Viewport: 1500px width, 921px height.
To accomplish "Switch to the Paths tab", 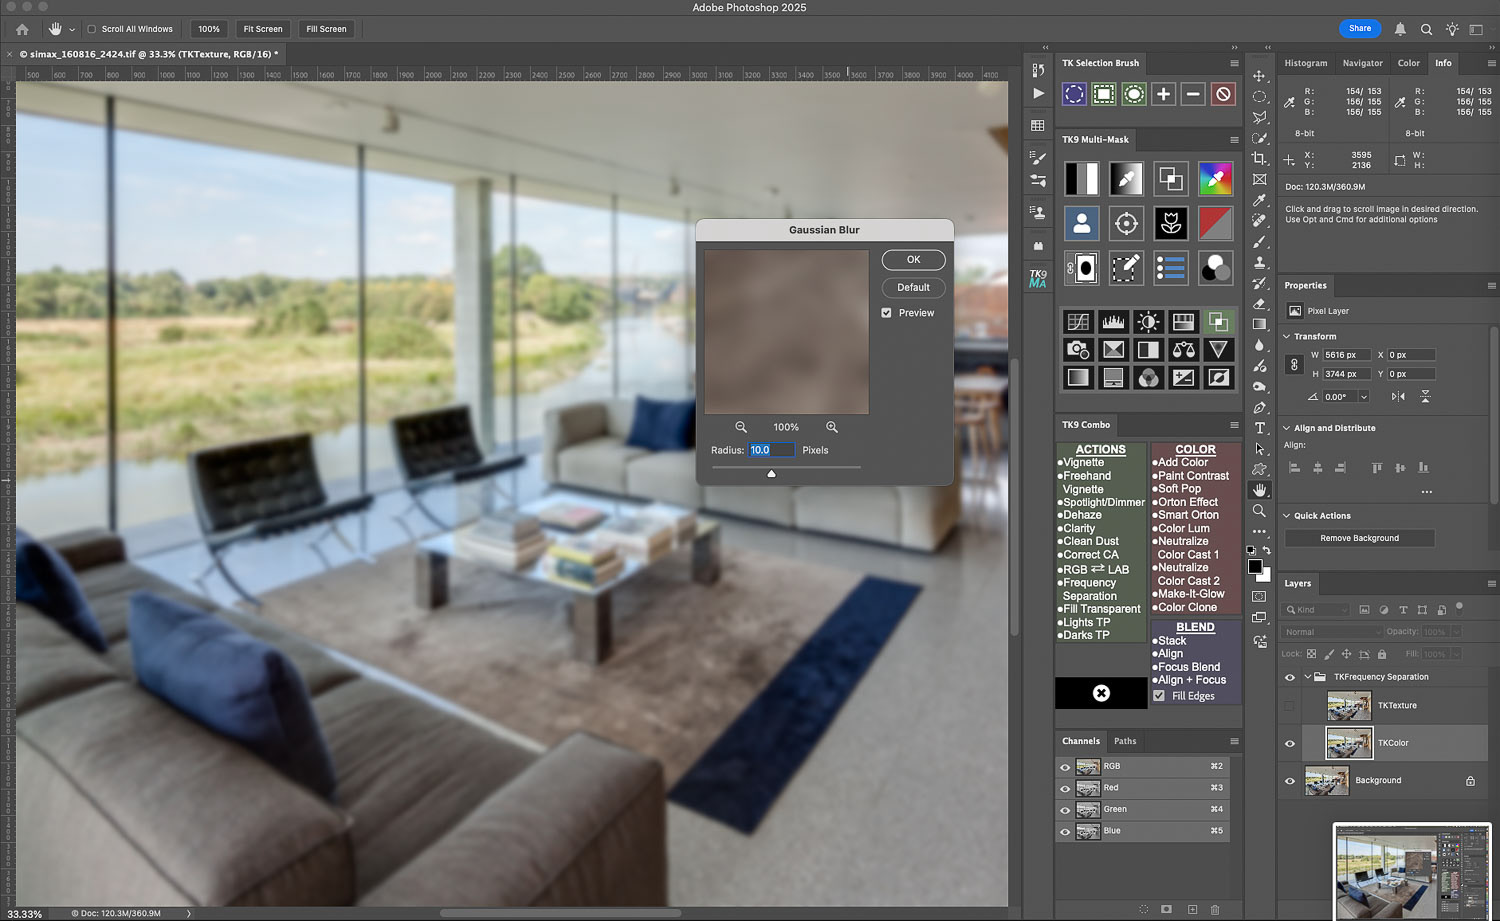I will 1125,742.
